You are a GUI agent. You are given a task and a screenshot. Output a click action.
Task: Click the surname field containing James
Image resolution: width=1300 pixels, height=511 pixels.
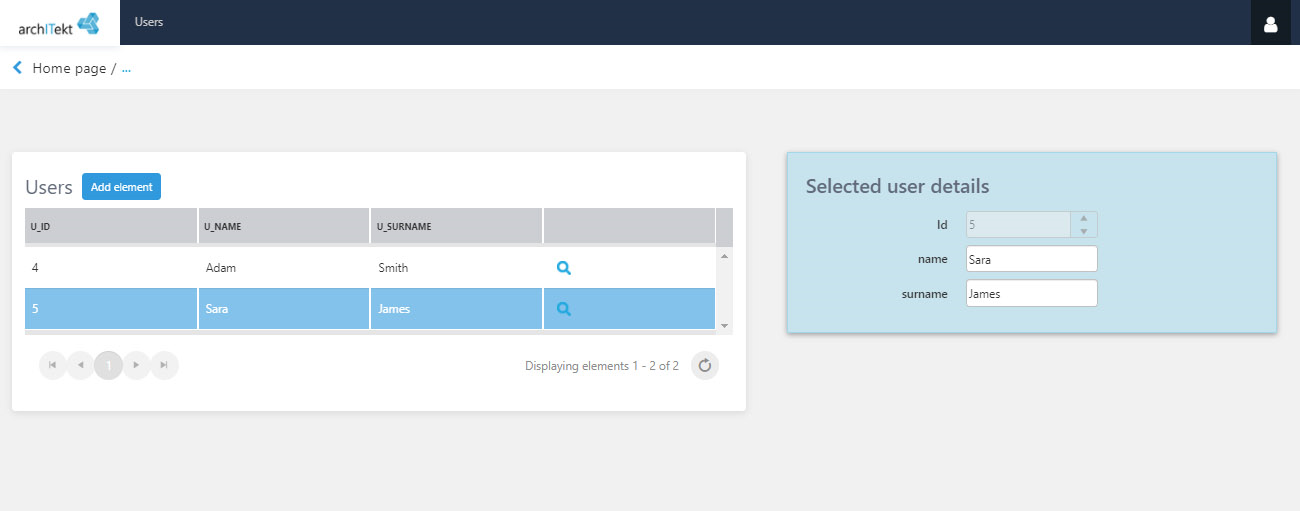(x=1031, y=293)
